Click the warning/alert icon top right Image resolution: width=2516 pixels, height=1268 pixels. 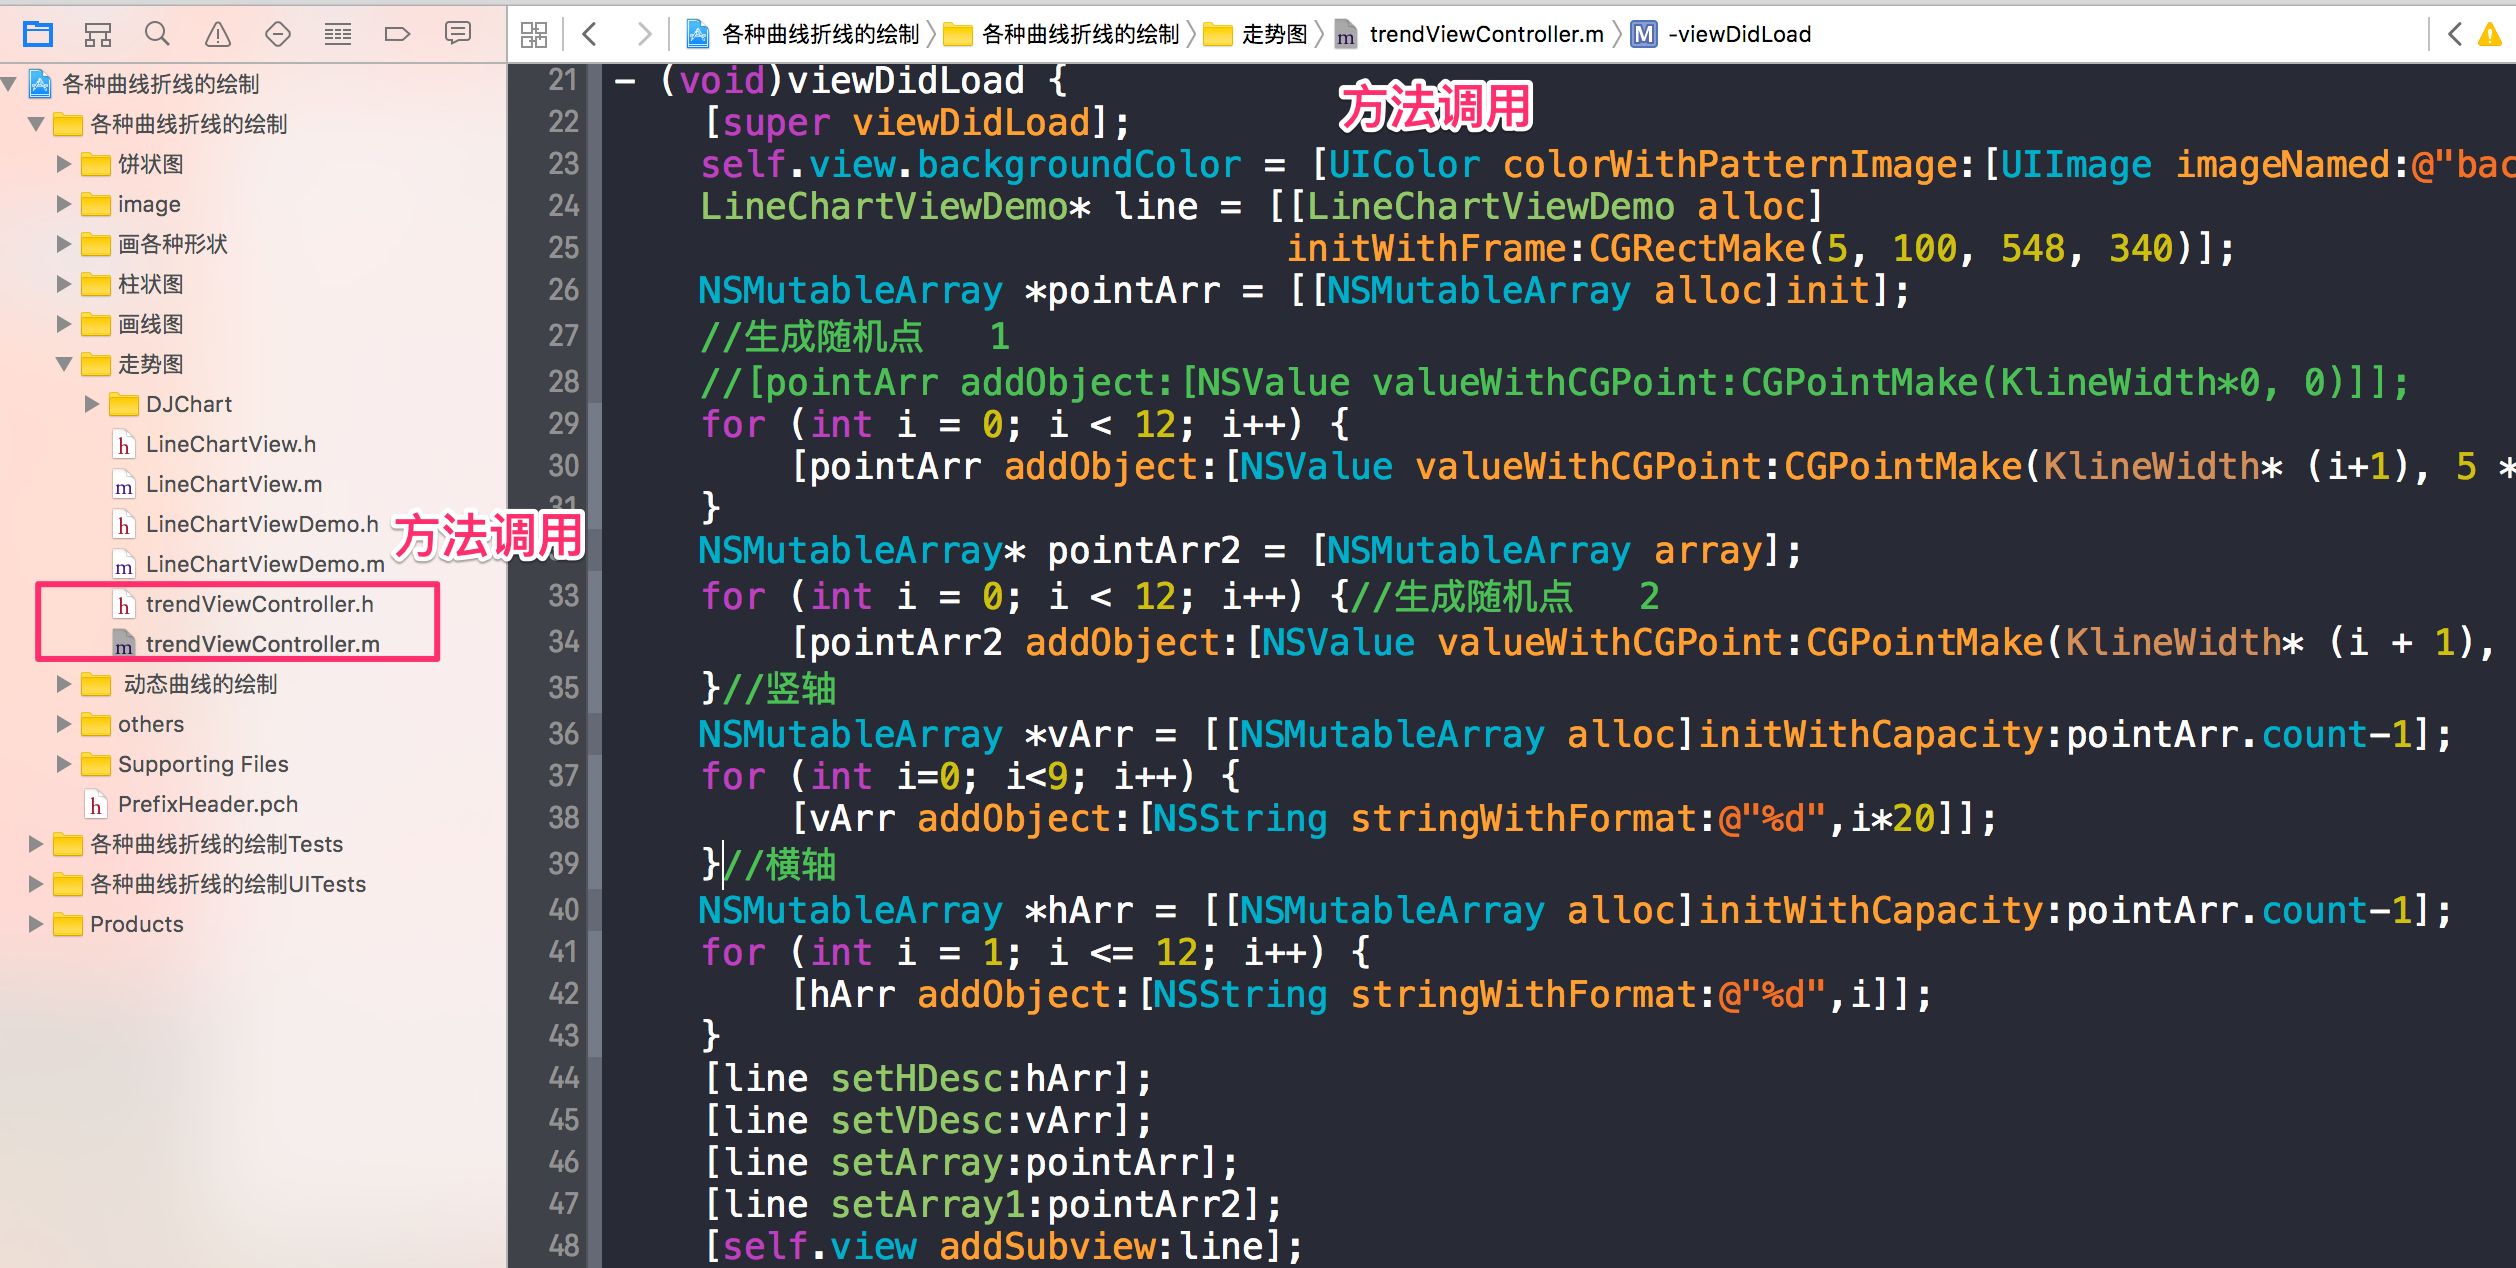2489,34
